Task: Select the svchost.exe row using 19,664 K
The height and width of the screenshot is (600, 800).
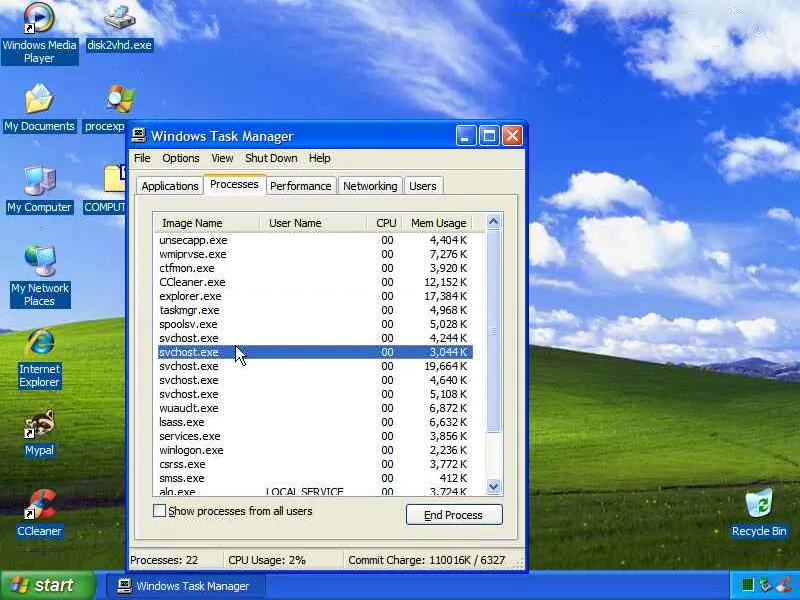Action: pos(315,366)
